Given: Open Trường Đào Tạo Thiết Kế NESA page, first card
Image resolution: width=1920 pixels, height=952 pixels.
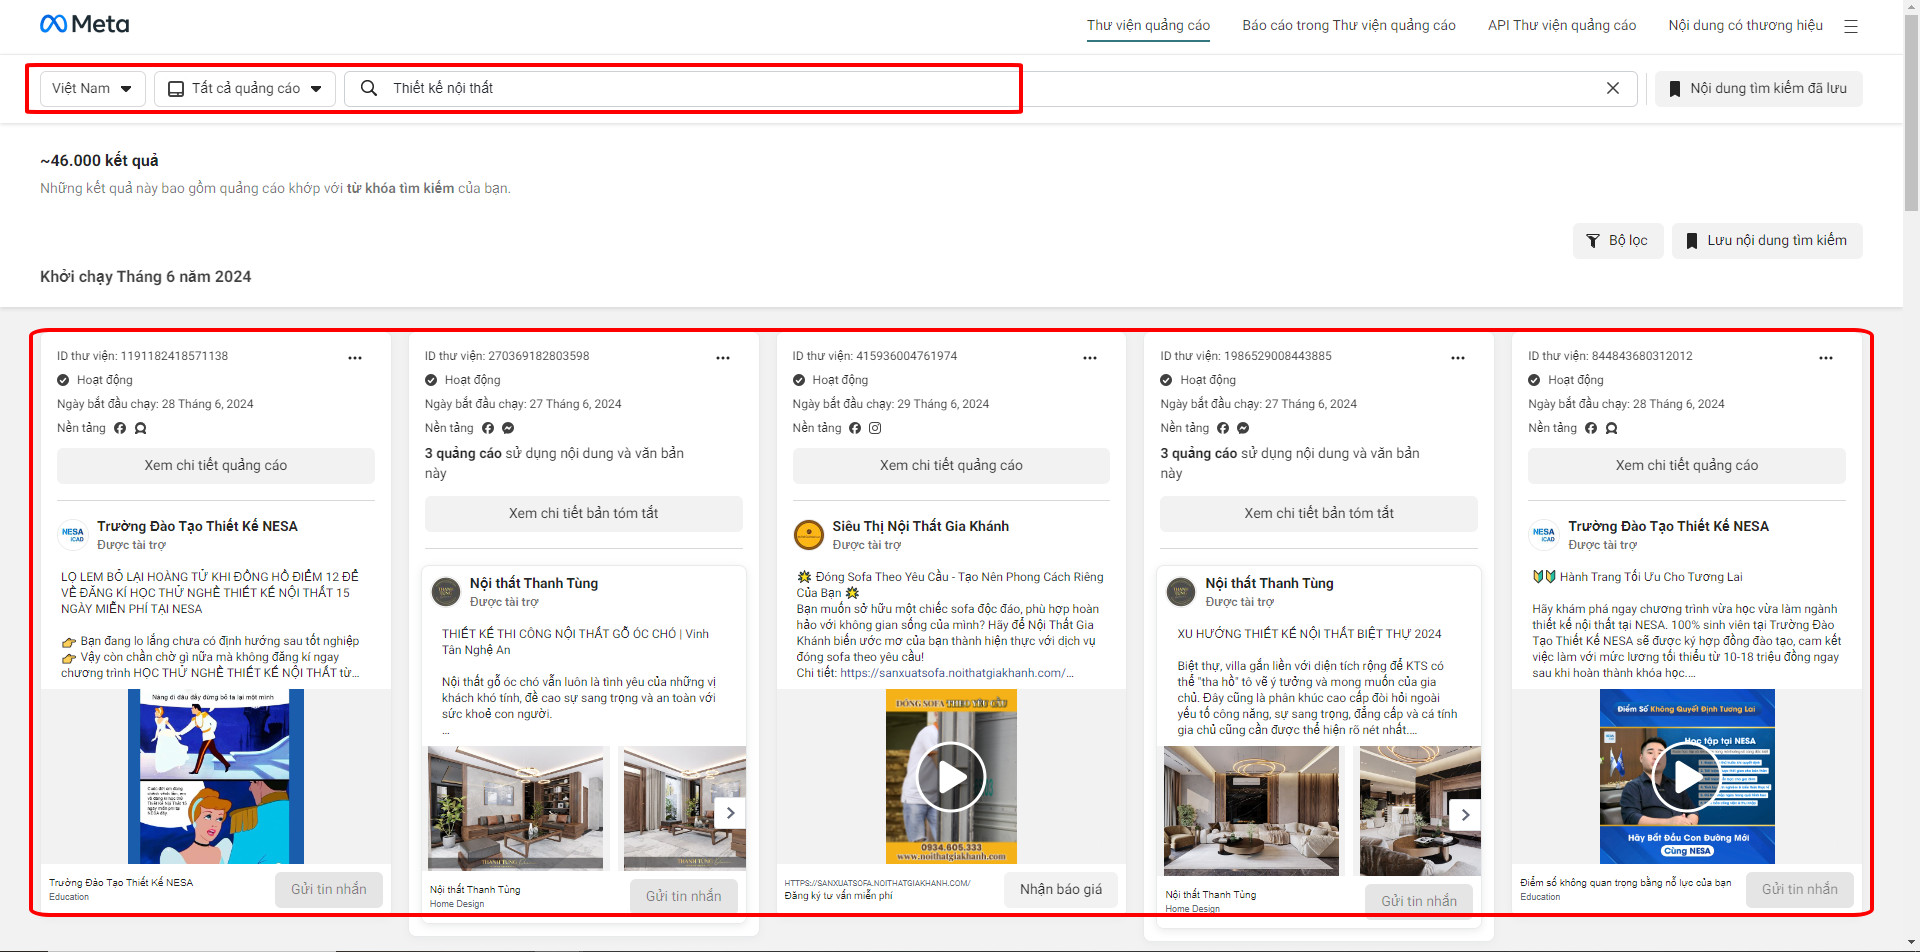Looking at the screenshot, I should point(197,526).
